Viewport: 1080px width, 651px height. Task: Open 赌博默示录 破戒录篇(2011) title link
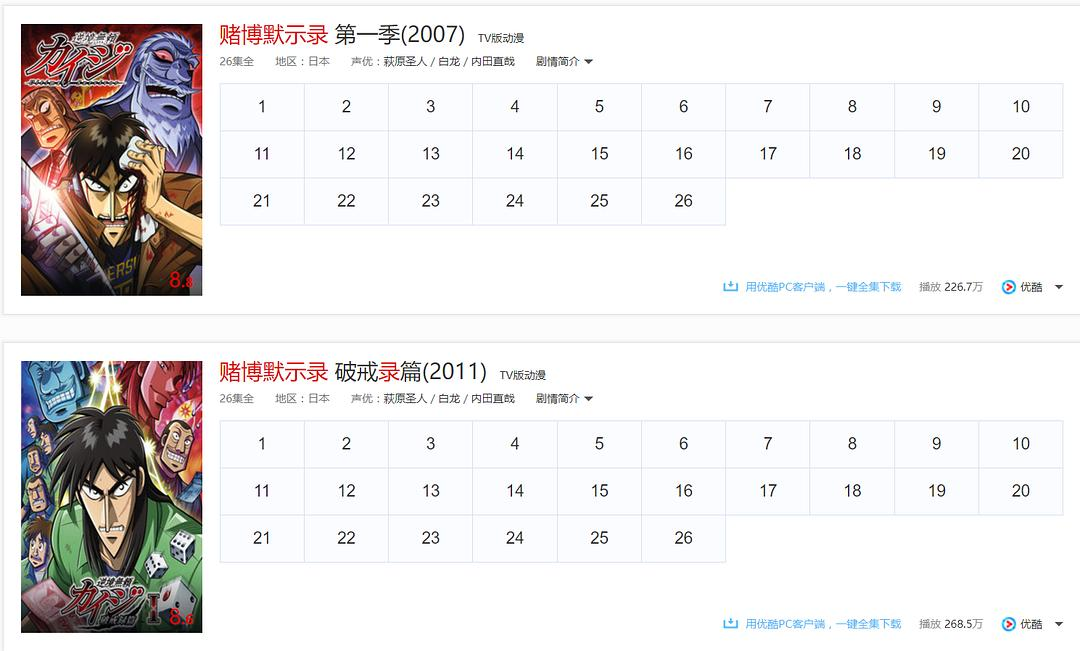pos(352,372)
